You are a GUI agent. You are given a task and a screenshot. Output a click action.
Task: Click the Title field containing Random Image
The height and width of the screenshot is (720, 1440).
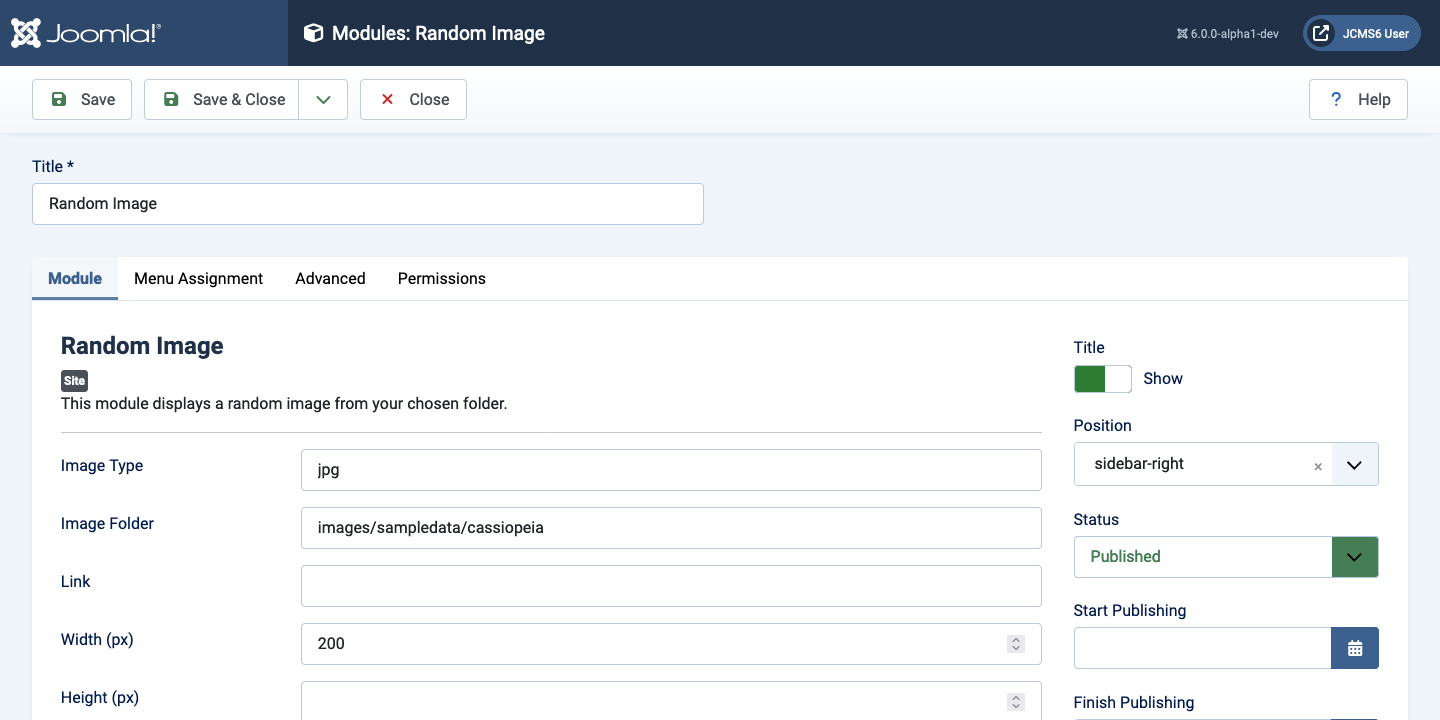click(367, 203)
